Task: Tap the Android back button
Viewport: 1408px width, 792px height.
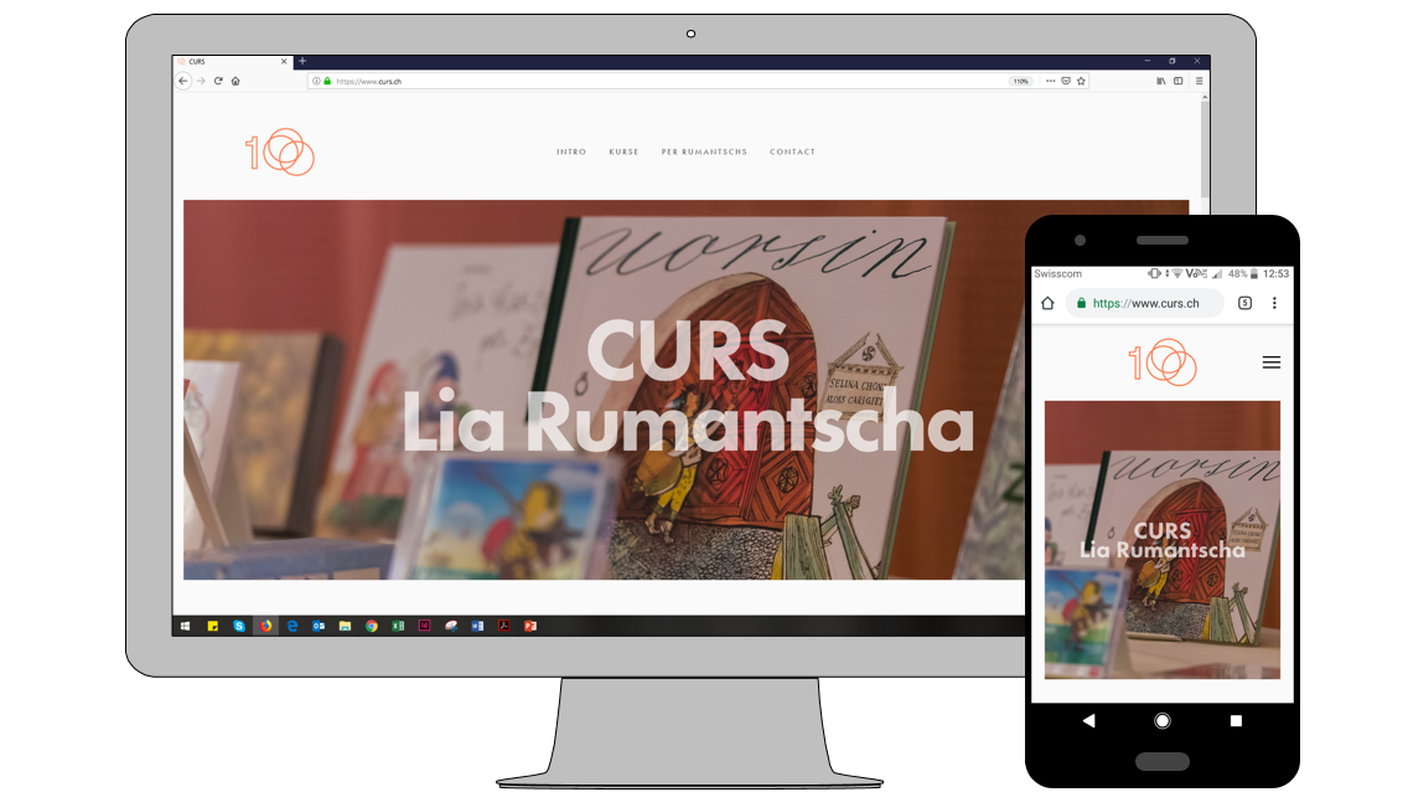Action: (x=1088, y=720)
